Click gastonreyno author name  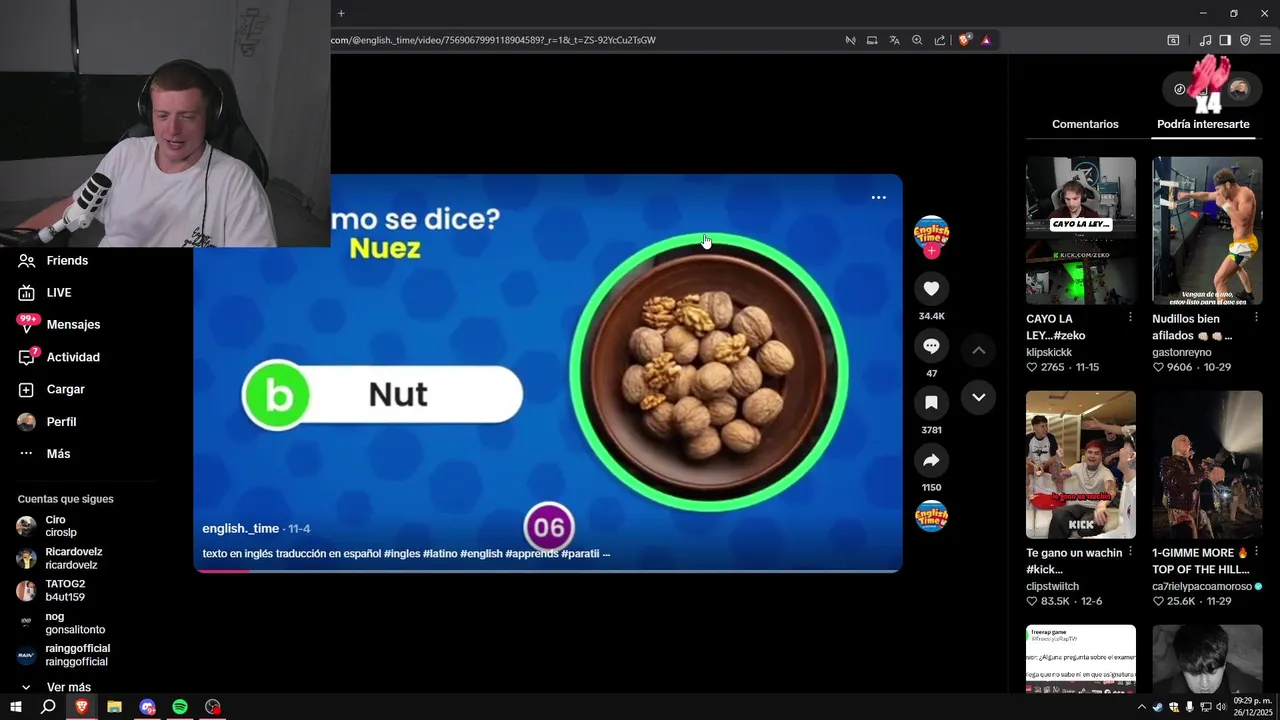pyautogui.click(x=1182, y=353)
